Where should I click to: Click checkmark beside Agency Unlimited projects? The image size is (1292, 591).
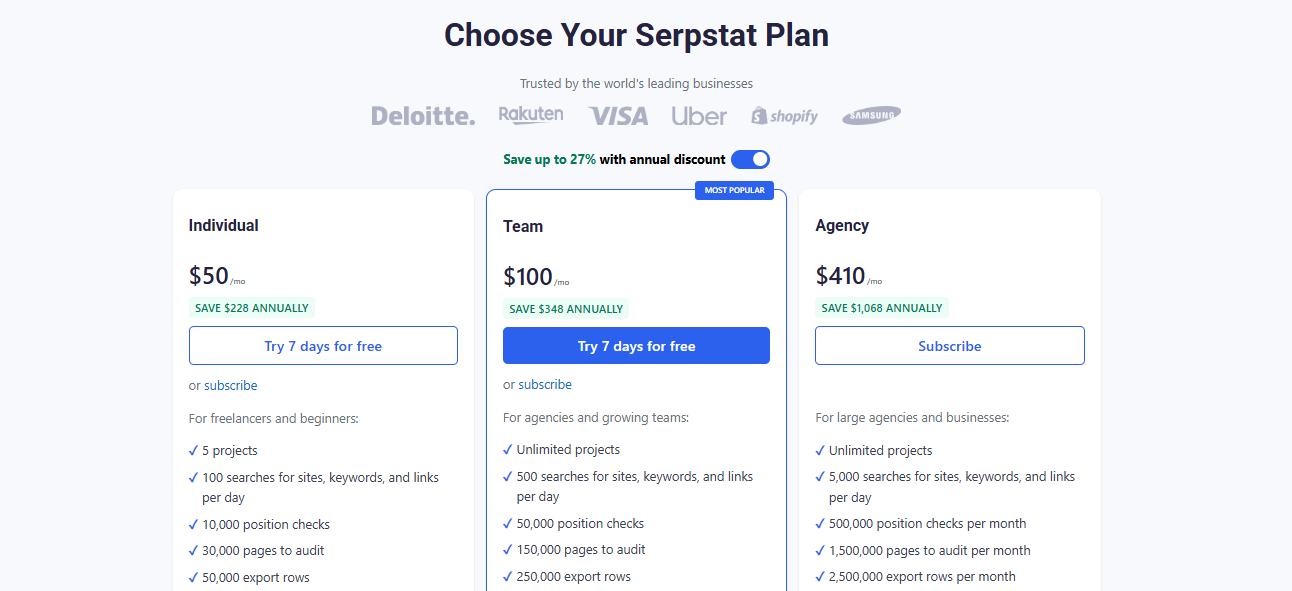tap(820, 451)
